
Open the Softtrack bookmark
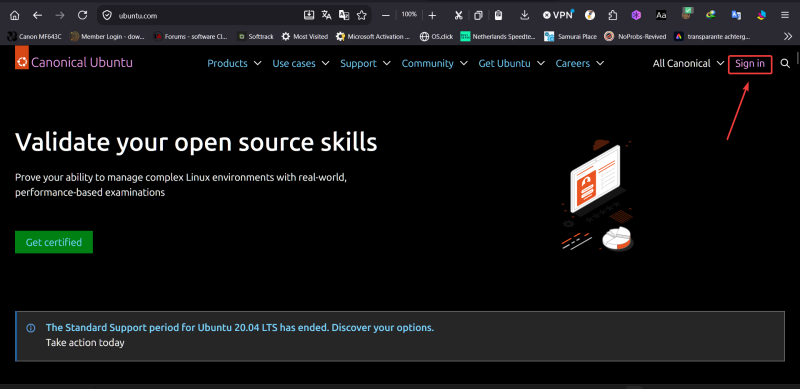click(x=256, y=36)
